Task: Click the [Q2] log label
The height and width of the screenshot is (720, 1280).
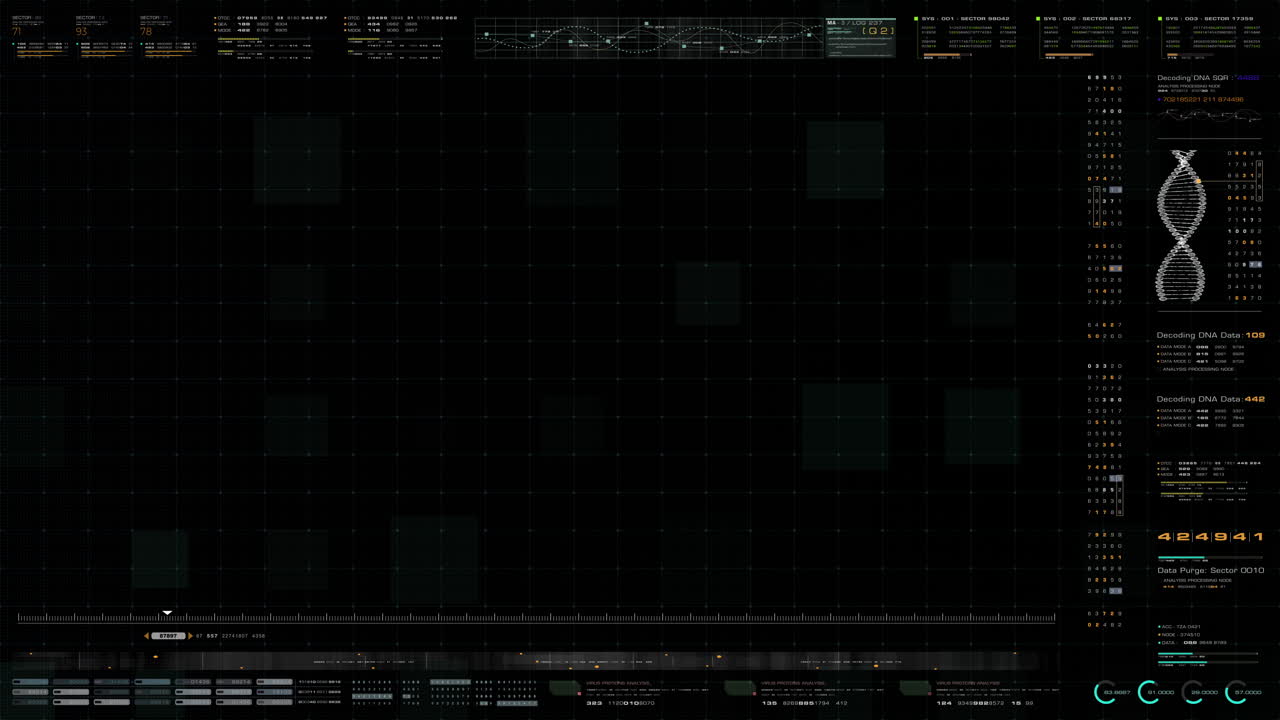Action: (879, 31)
